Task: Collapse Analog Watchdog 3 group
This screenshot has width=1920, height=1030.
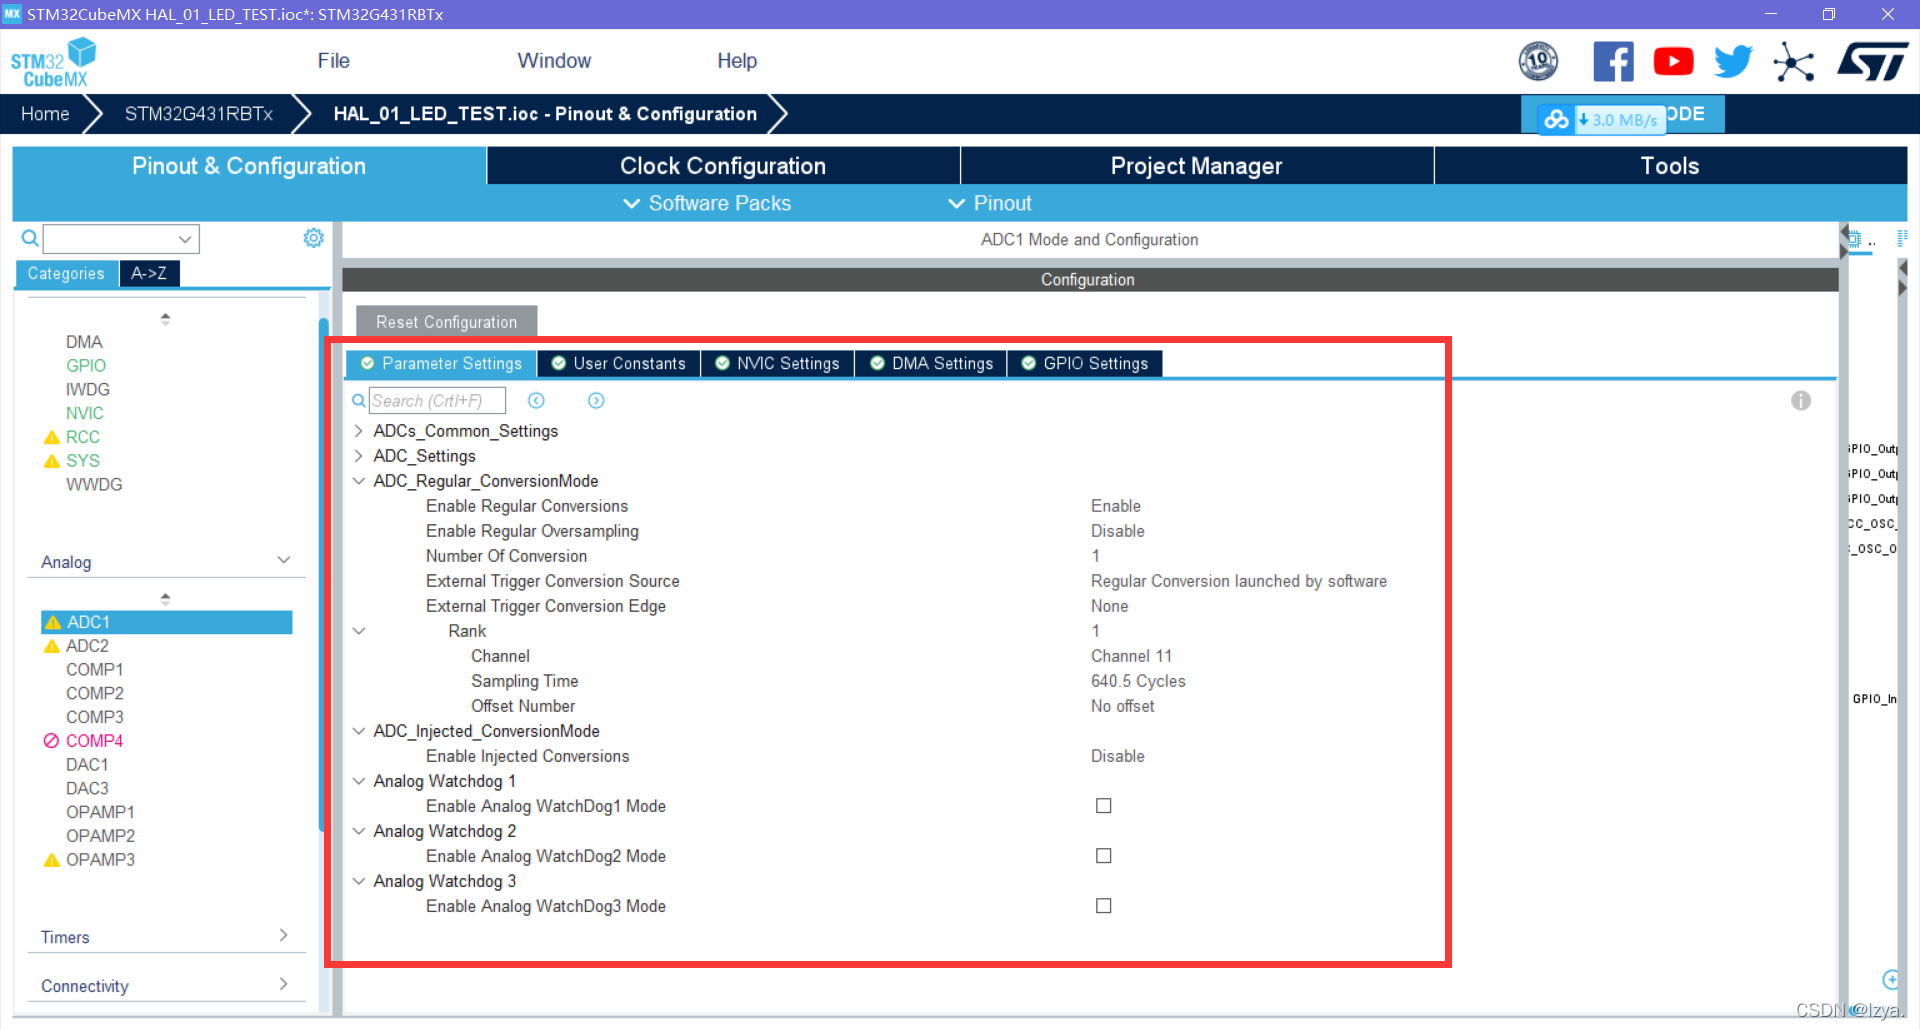Action: click(359, 881)
